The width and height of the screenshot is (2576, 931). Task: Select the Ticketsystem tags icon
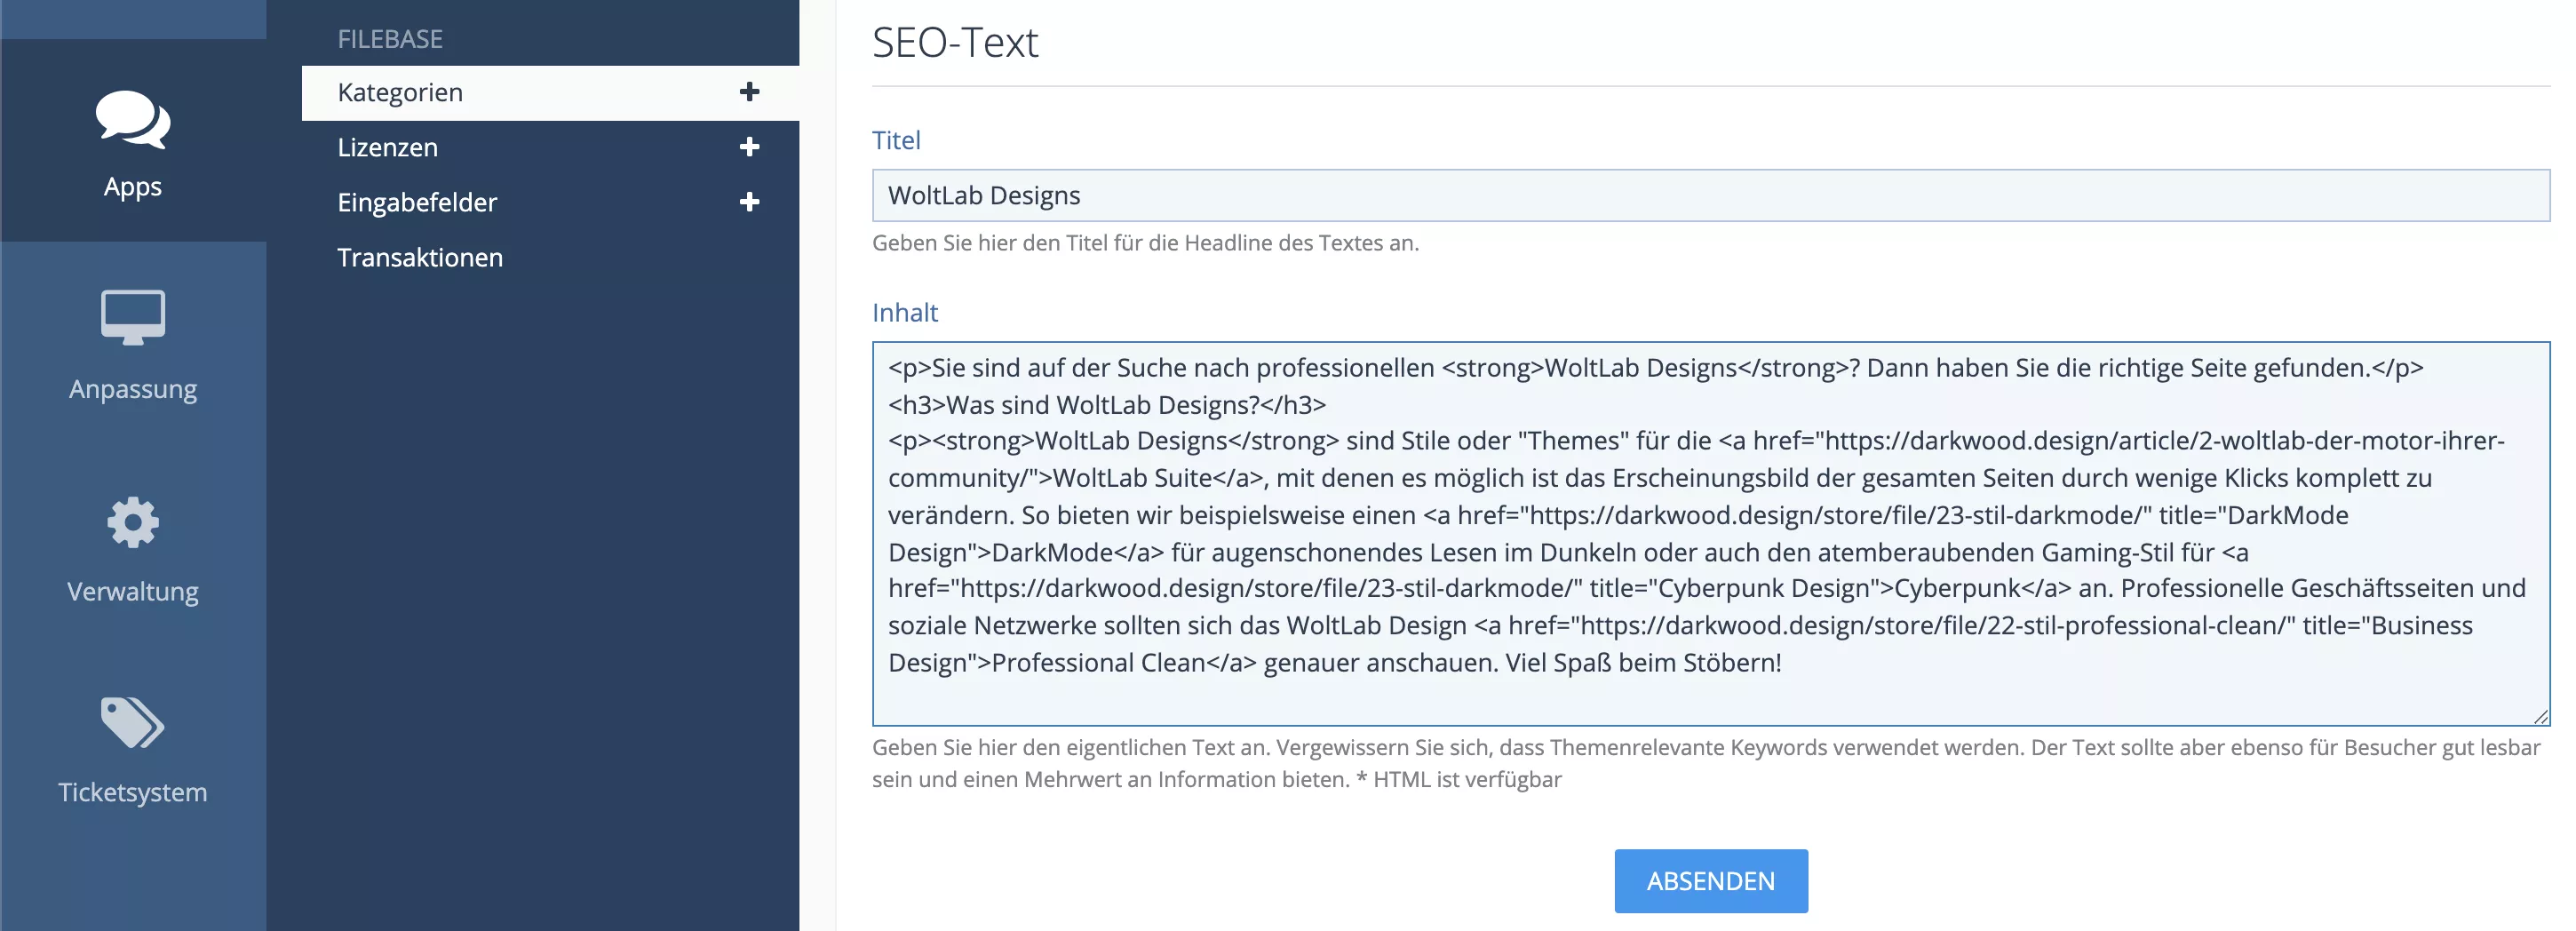pos(133,722)
